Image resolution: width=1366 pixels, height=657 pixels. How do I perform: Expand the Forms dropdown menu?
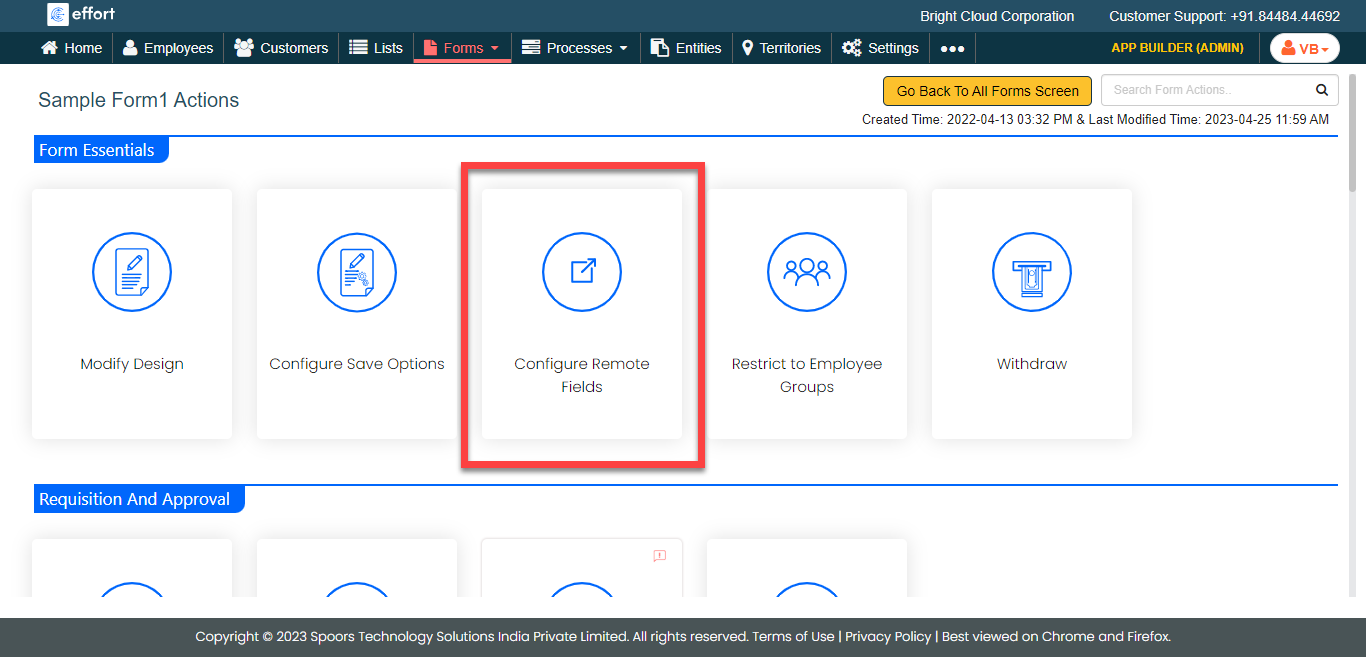click(x=462, y=48)
